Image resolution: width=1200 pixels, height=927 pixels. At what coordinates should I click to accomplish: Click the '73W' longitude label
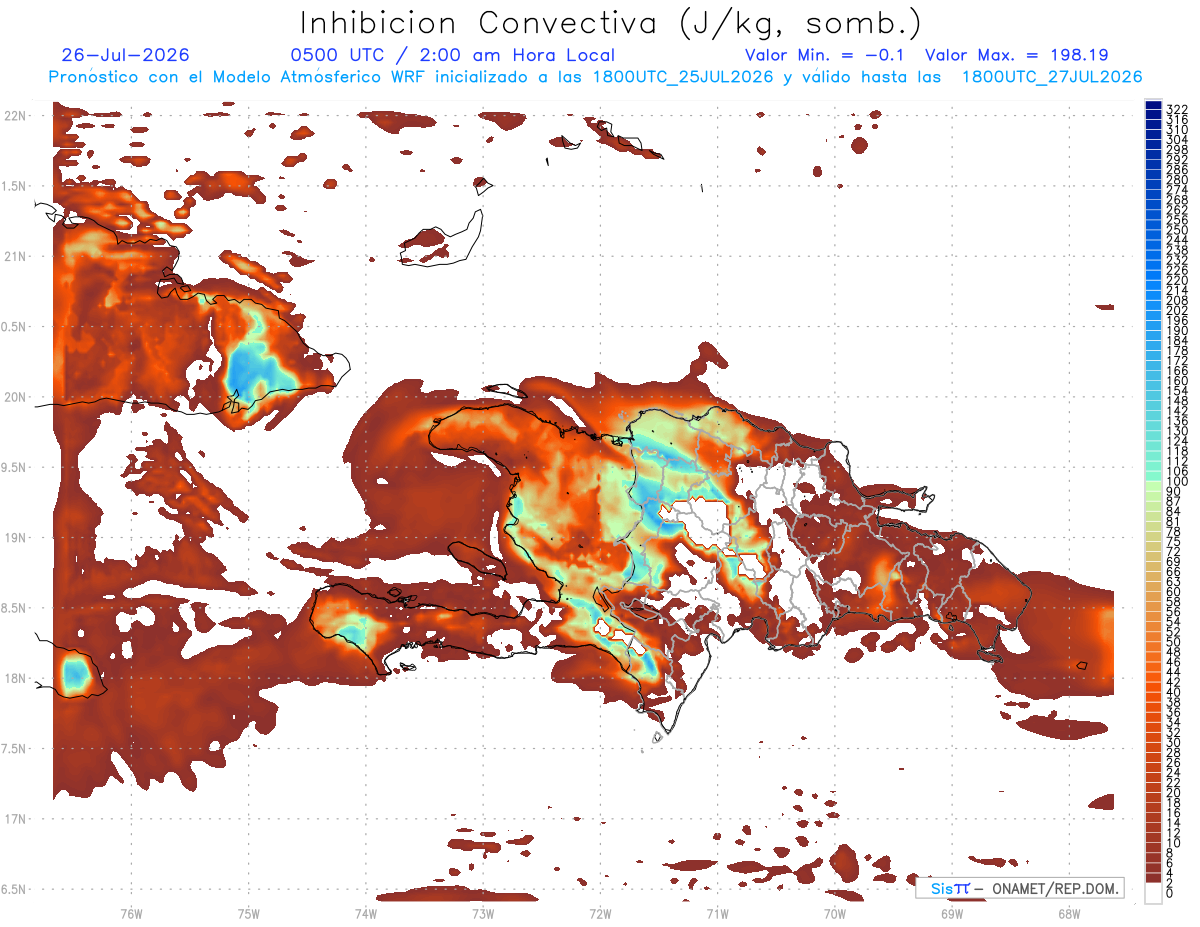[483, 913]
